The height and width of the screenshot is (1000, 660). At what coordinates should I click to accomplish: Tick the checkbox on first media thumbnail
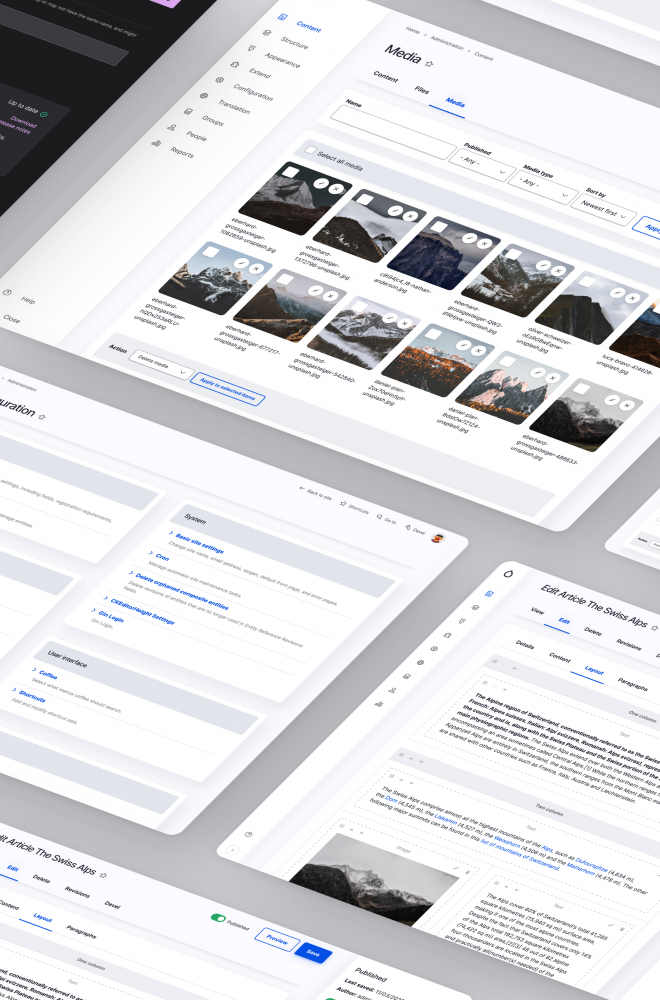pos(289,172)
